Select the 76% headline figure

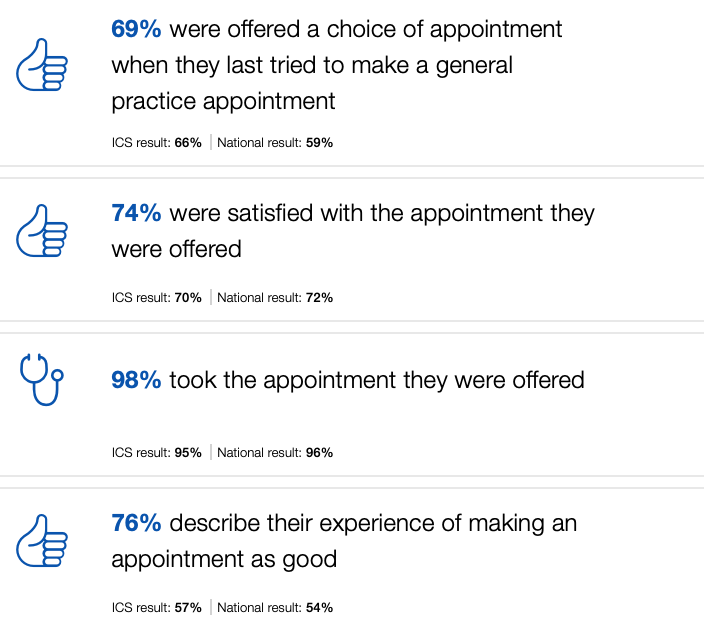[x=136, y=523]
